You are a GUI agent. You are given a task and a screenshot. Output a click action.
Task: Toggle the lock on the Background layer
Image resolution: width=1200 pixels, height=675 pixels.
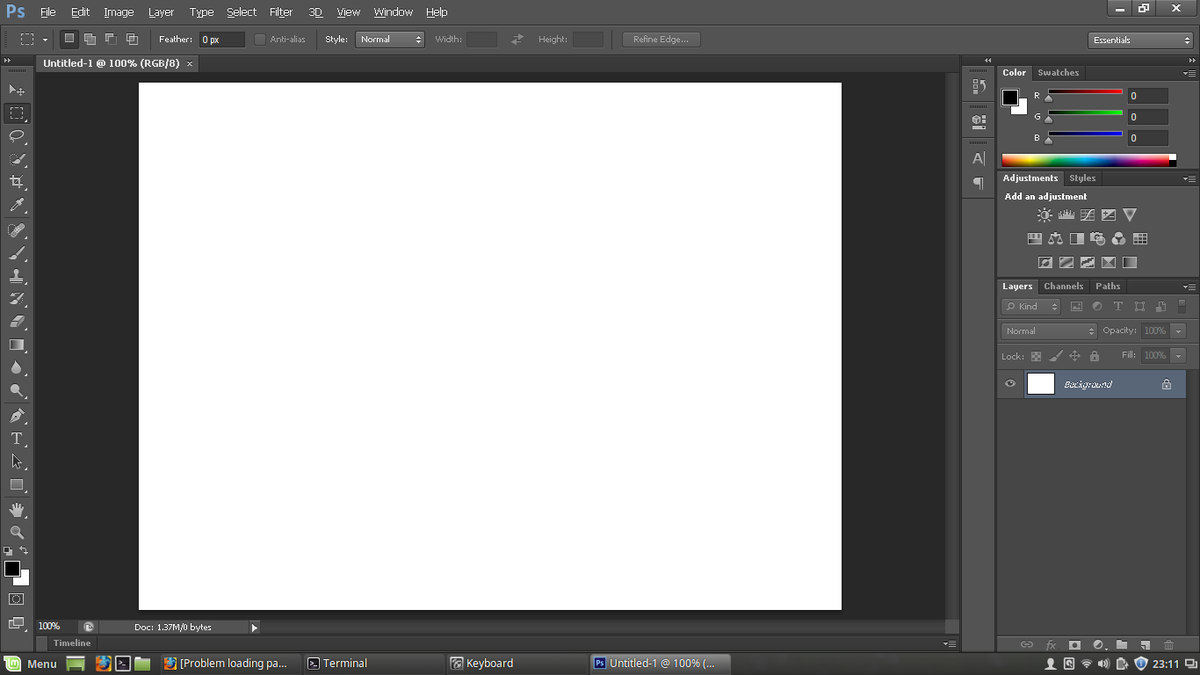[1166, 383]
